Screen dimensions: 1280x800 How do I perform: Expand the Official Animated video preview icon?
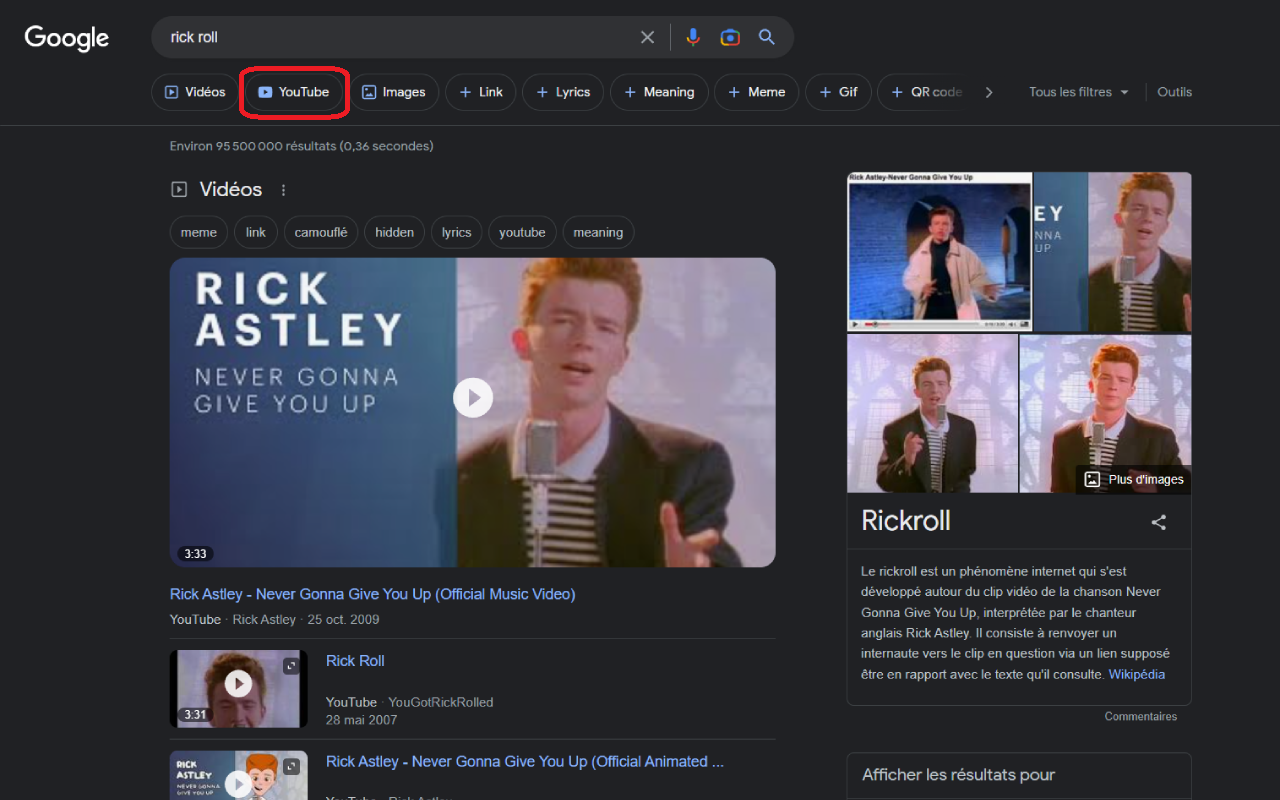coord(291,767)
